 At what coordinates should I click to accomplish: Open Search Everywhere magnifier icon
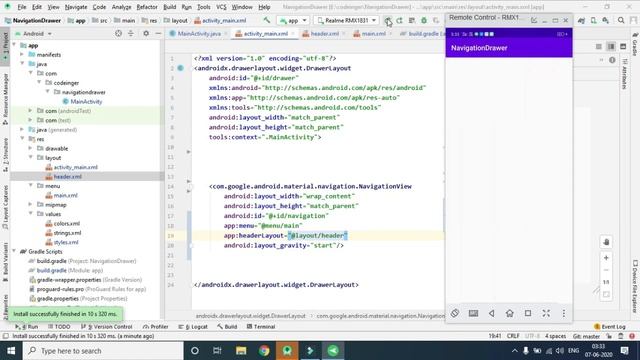[x=621, y=20]
